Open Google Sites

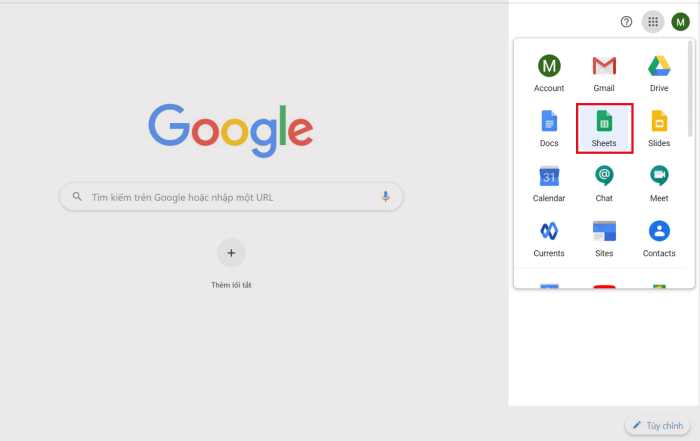[x=604, y=239]
